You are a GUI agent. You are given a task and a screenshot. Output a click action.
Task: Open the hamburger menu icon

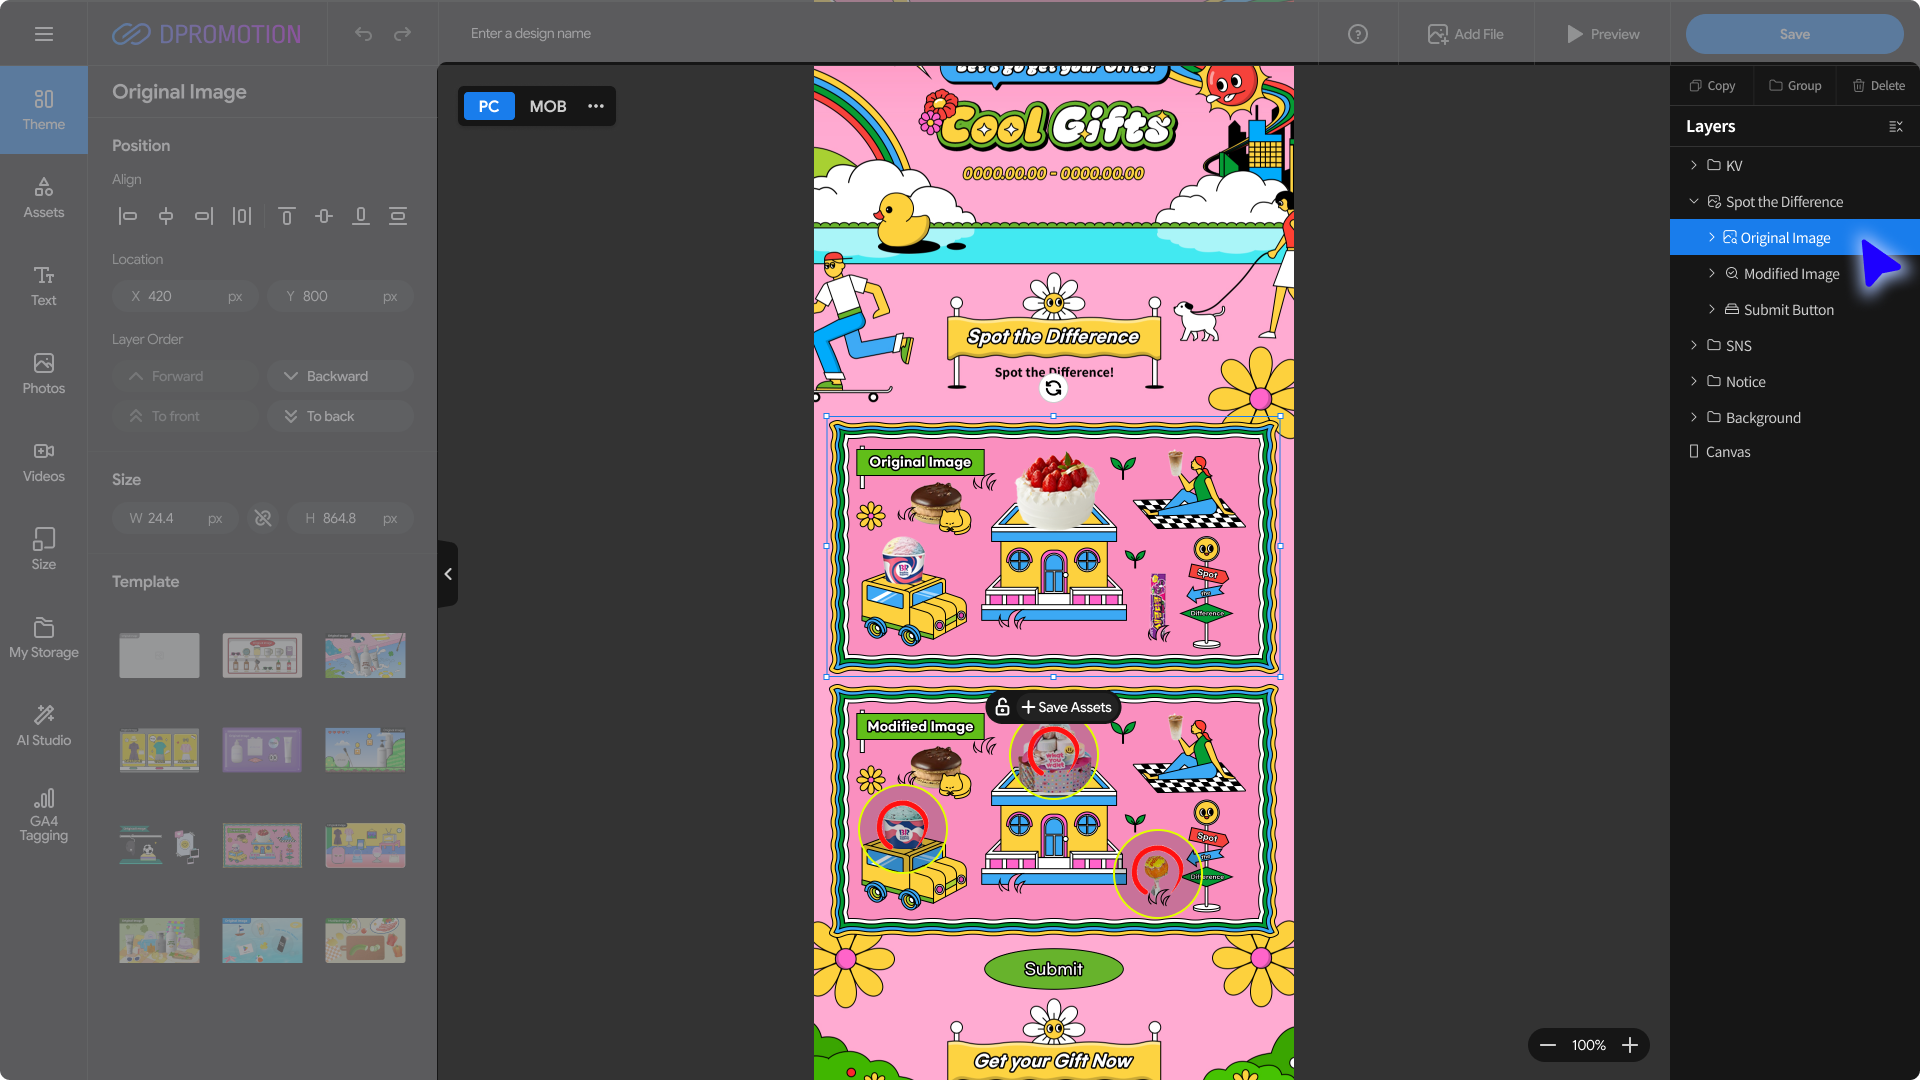tap(43, 34)
